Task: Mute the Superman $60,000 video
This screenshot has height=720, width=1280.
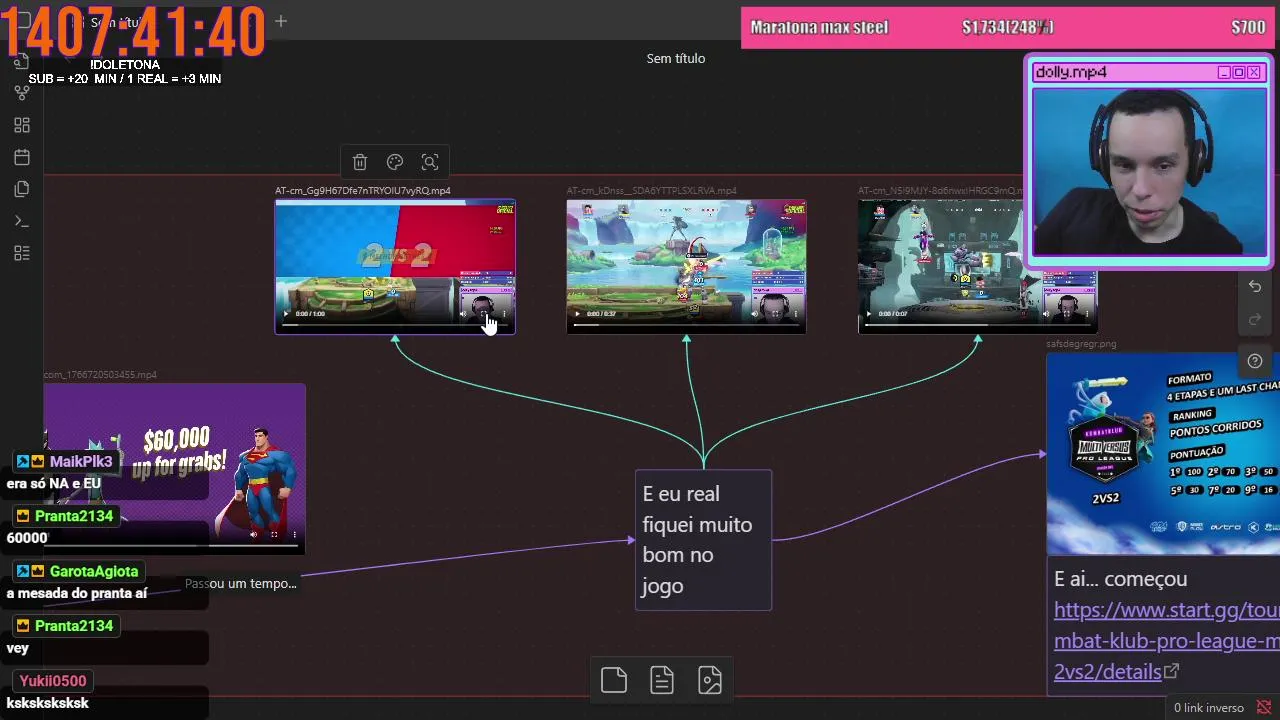Action: tap(253, 534)
